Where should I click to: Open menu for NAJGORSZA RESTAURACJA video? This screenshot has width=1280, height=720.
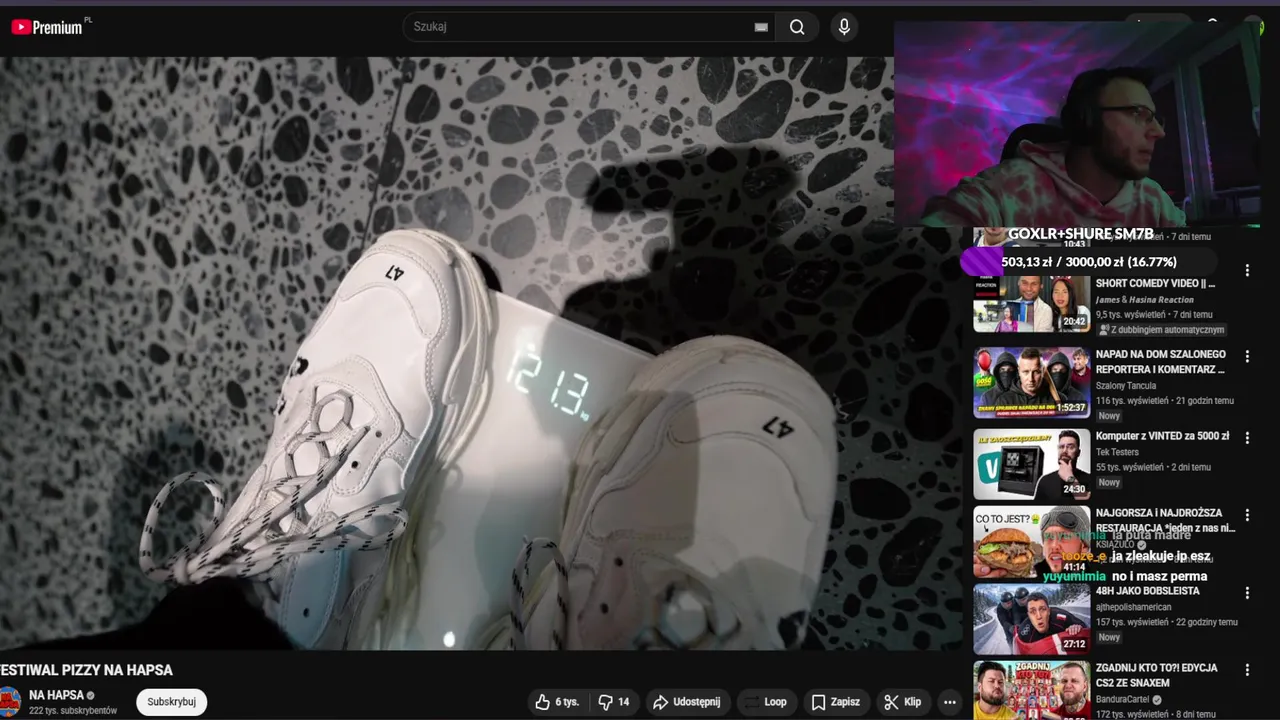pos(1247,515)
